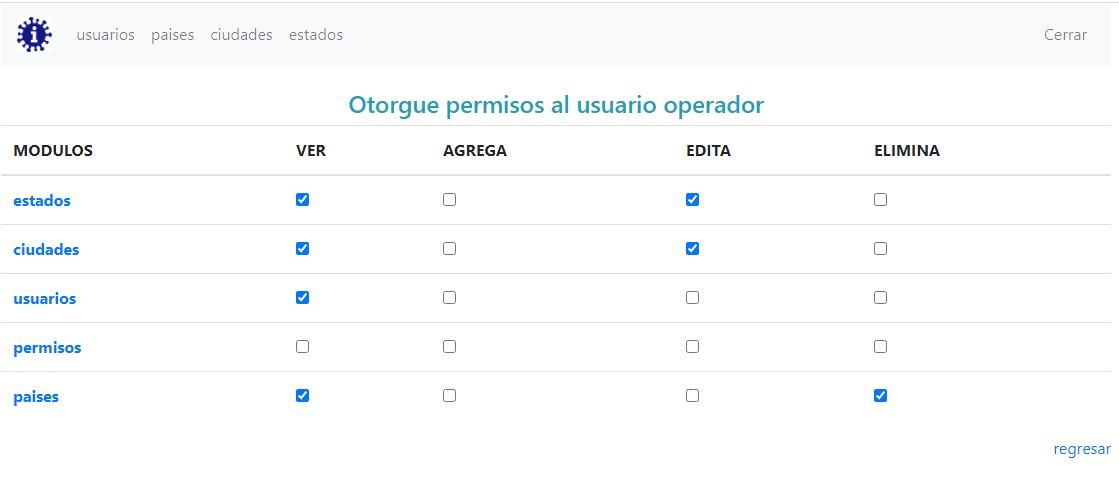1119x477 pixels.
Task: Click the estados module link in table
Action: coord(42,201)
